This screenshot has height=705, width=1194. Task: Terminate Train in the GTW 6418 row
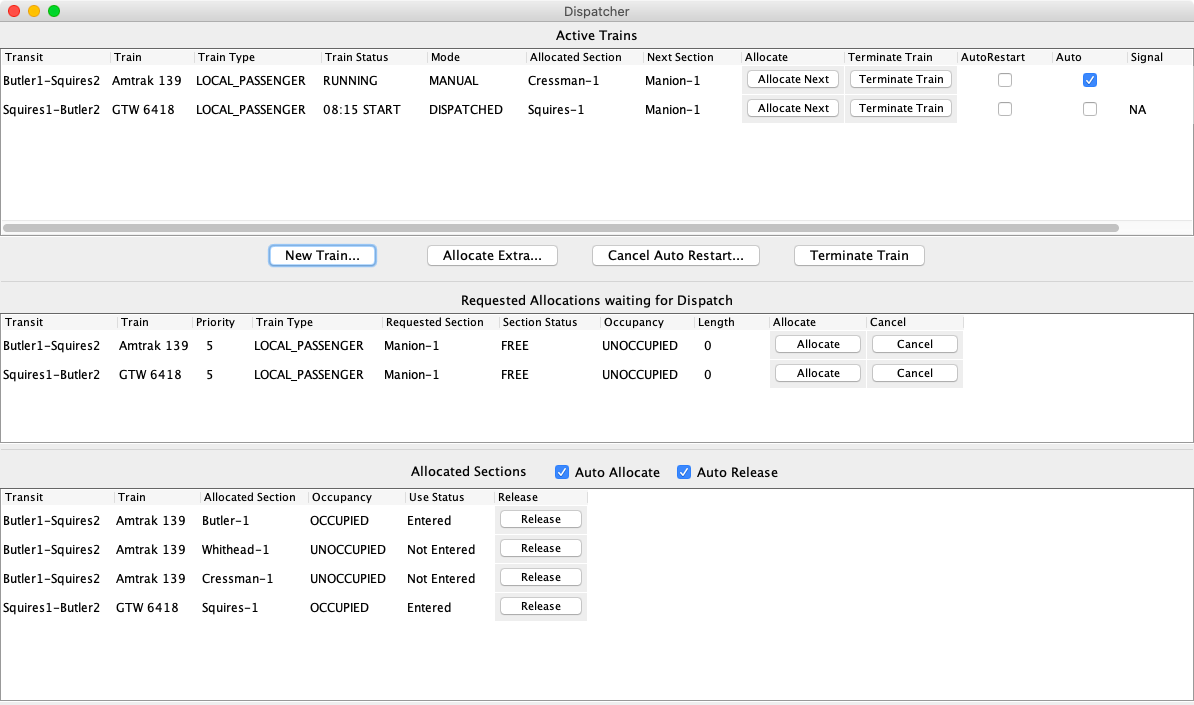[x=901, y=108]
